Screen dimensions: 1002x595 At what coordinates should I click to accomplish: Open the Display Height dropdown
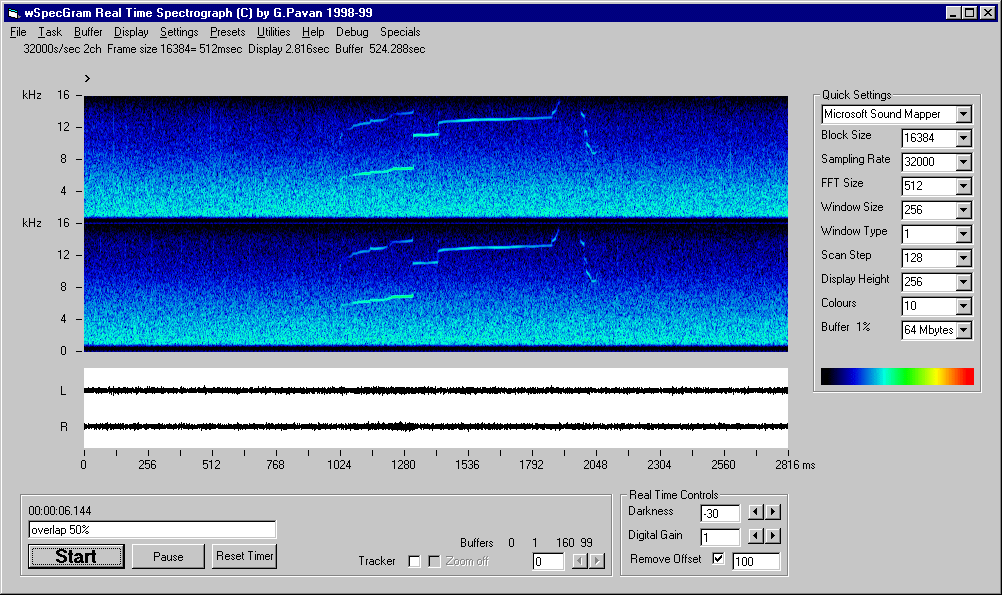pos(964,282)
